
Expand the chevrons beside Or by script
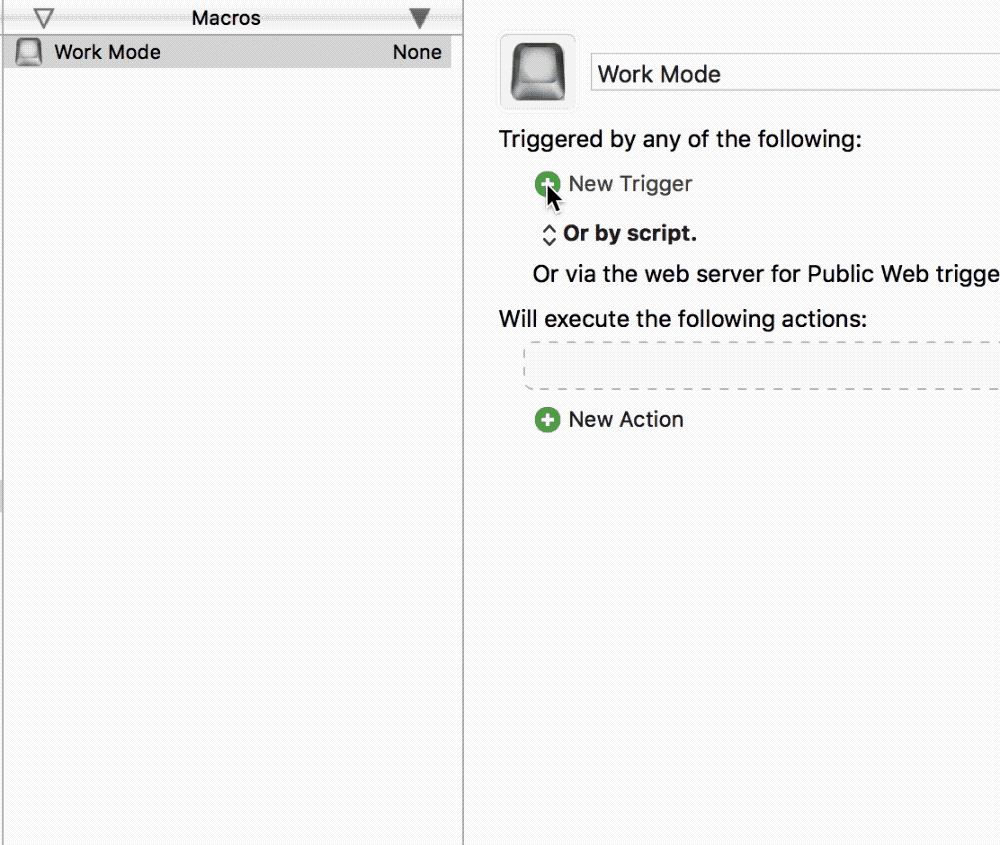(548, 235)
